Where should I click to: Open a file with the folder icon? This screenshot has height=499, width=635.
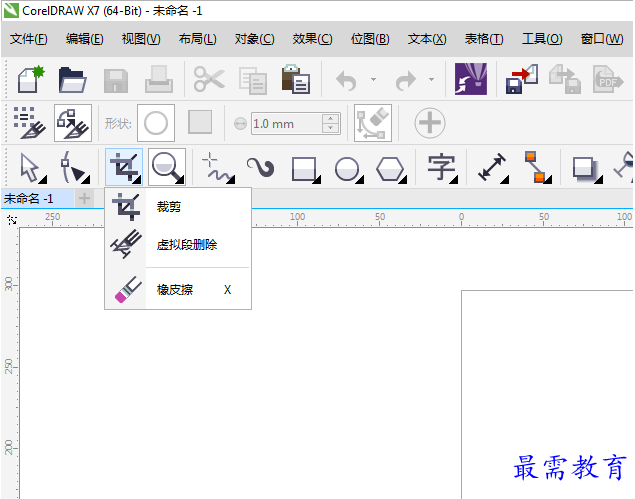click(x=72, y=80)
